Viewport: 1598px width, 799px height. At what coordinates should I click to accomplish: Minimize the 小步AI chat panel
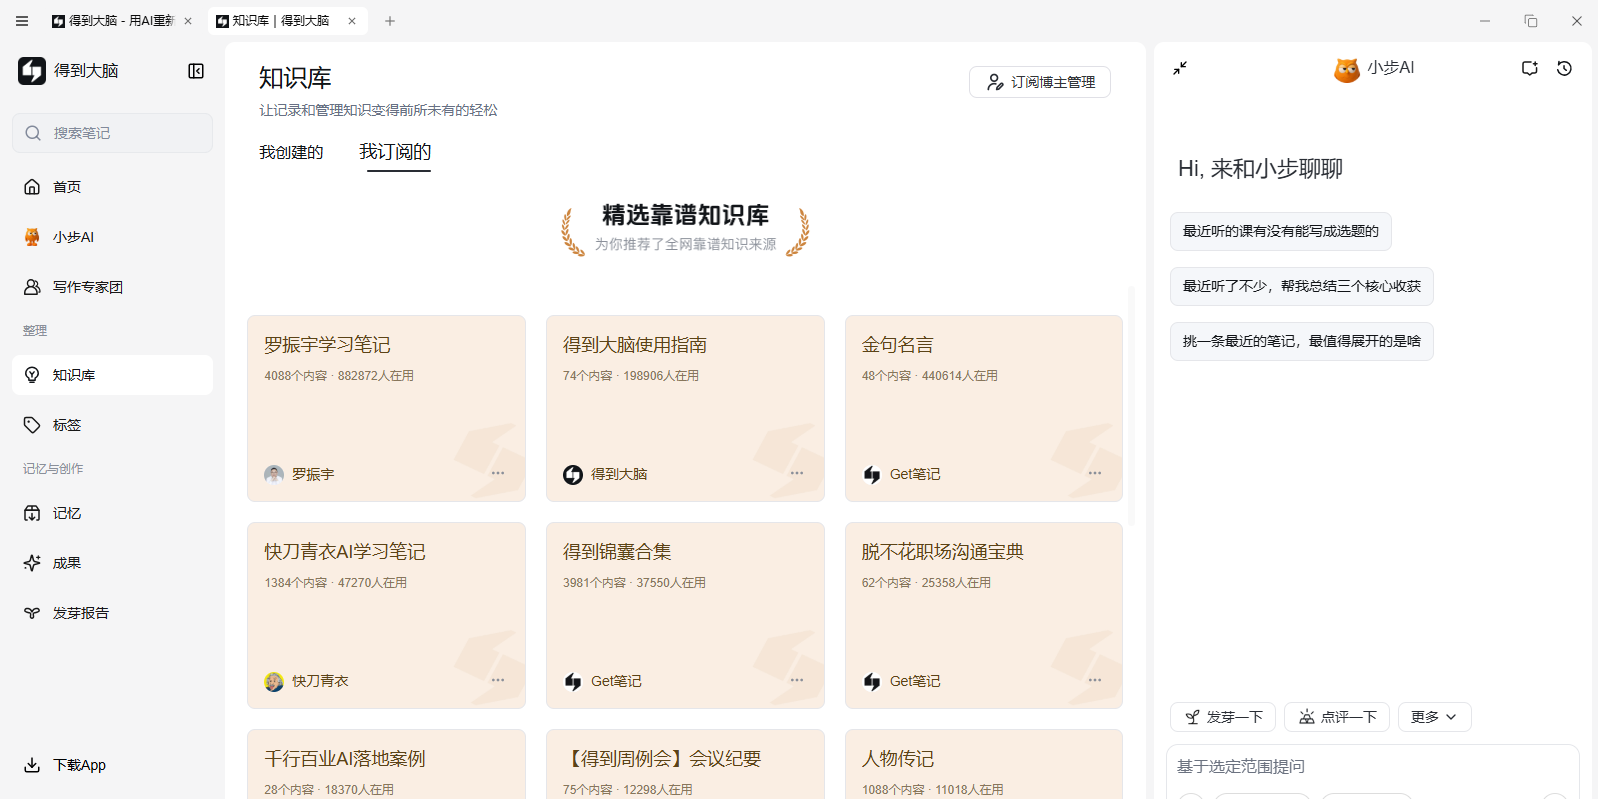(1180, 68)
